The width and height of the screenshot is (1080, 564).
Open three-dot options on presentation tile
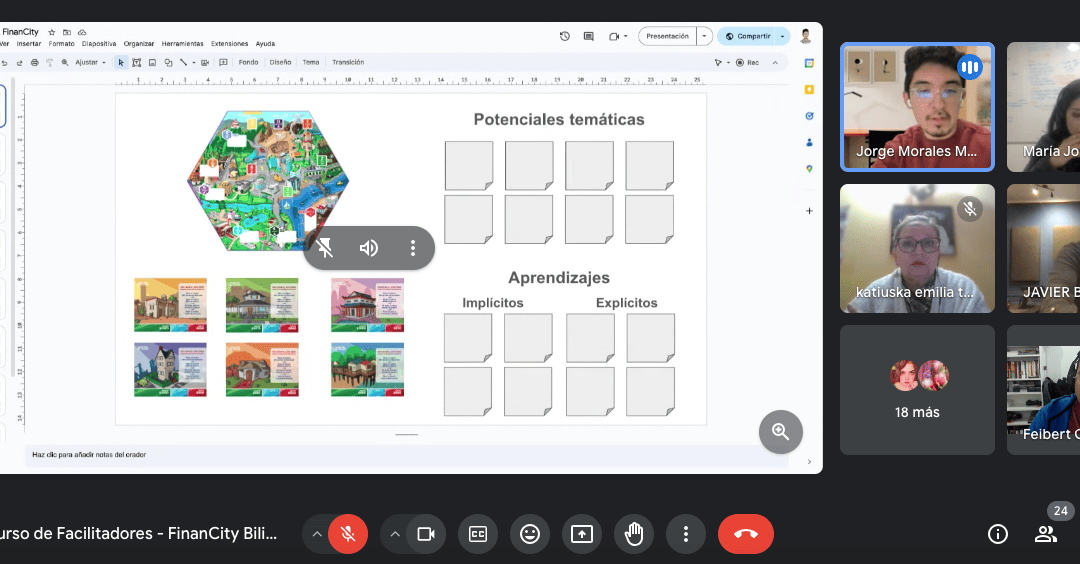point(413,248)
